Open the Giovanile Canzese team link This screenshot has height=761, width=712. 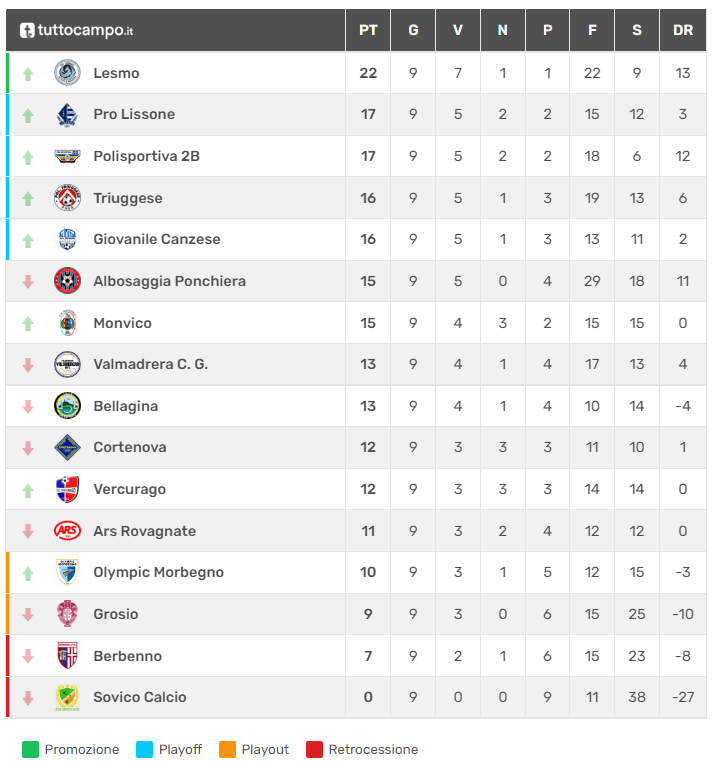point(156,240)
